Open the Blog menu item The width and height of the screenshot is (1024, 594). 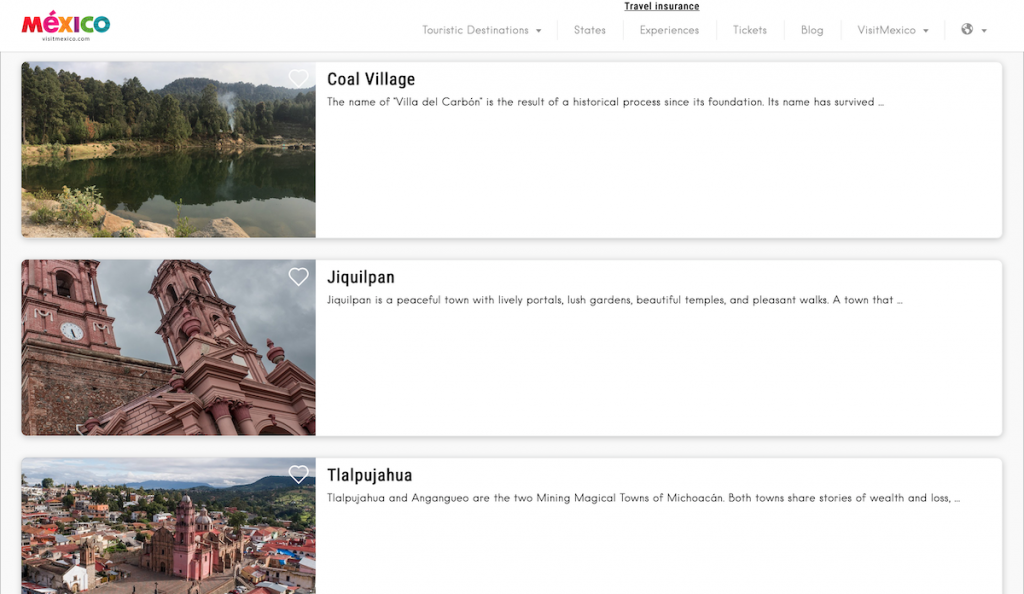tap(812, 30)
